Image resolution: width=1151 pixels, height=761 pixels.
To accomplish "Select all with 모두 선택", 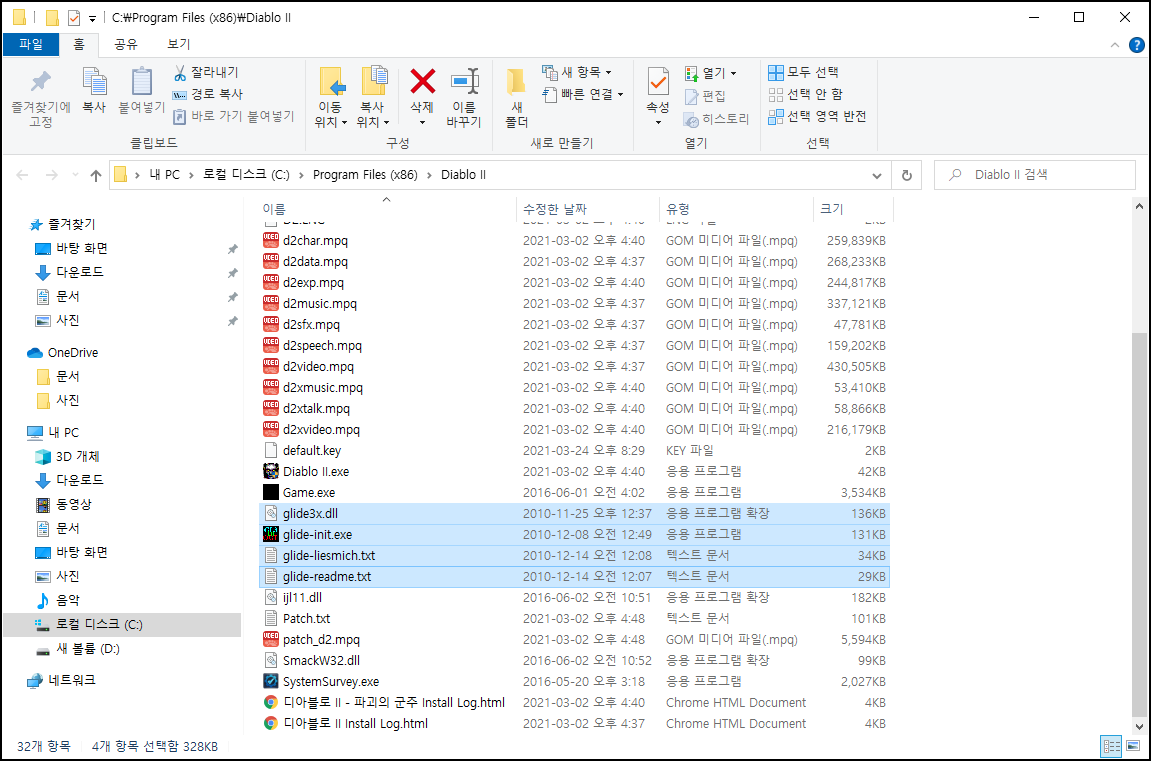I will click(803, 72).
